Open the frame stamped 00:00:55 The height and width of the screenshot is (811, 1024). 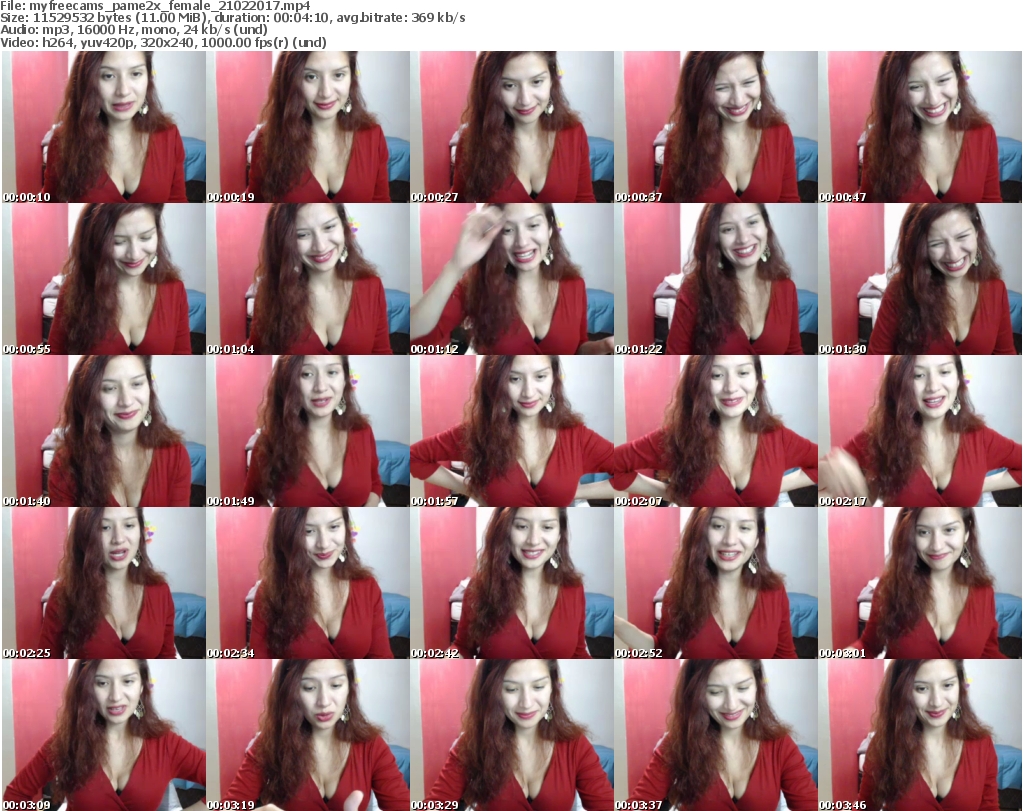pos(104,279)
